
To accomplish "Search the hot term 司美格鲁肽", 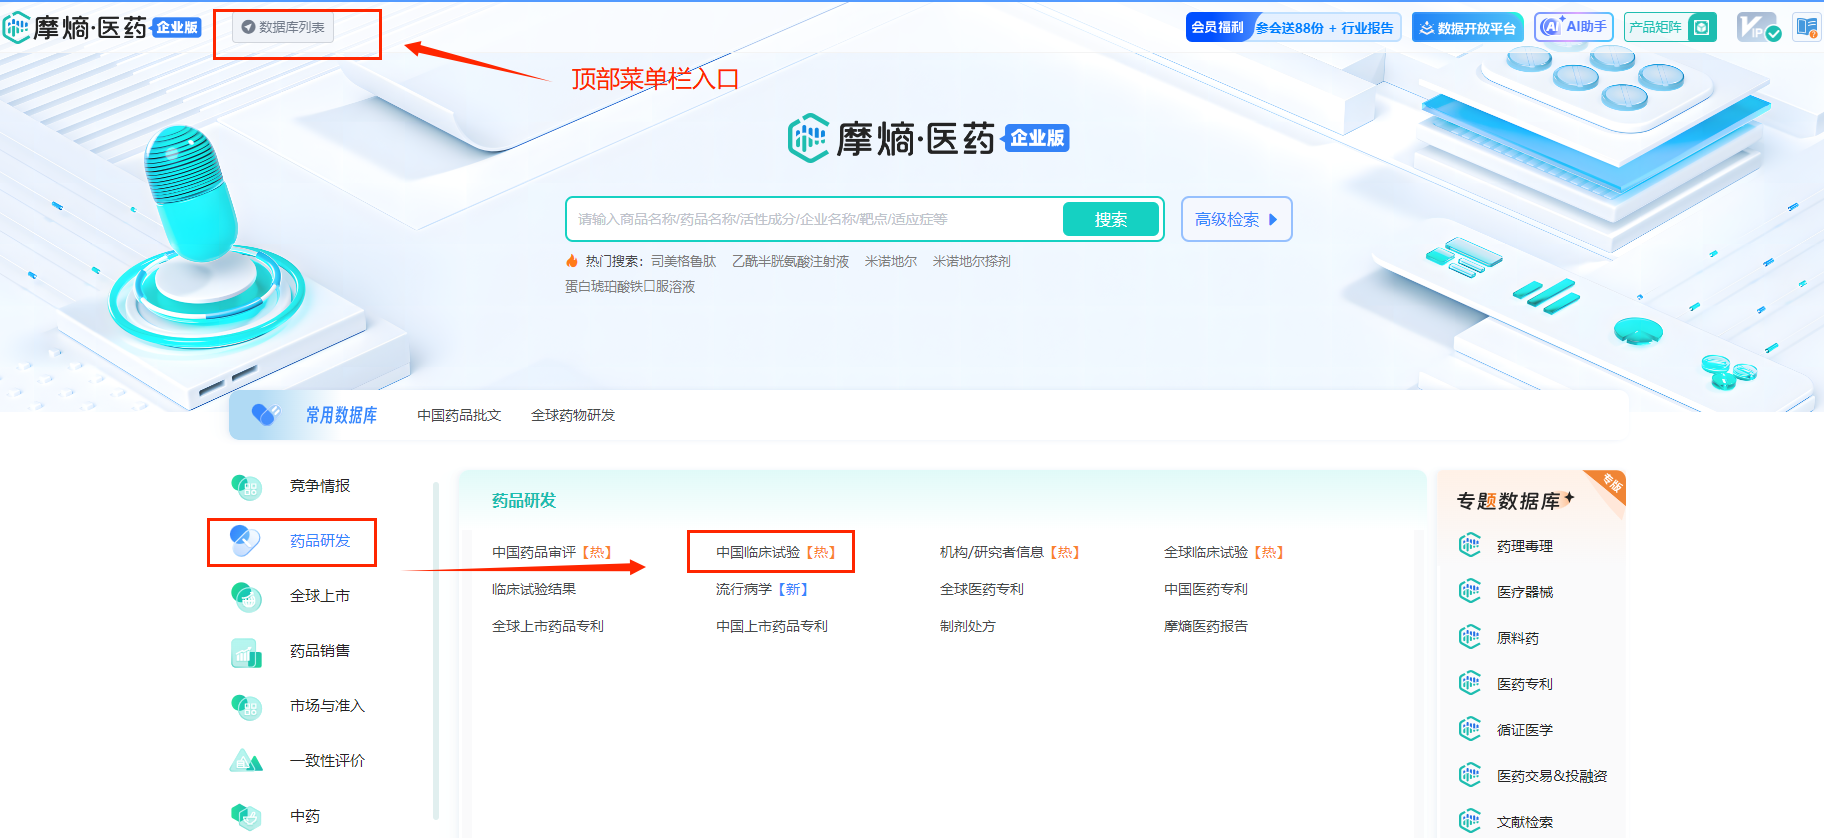I will click(683, 261).
